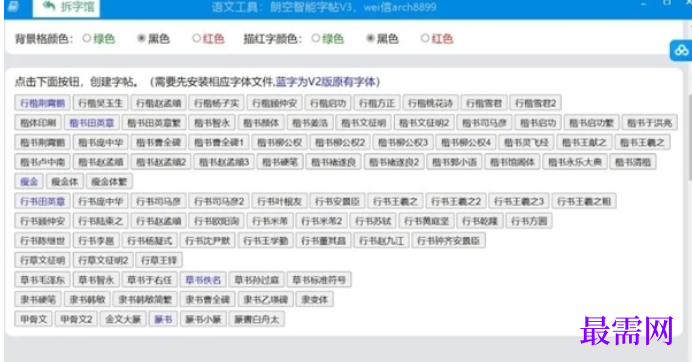Select 红色 for 背景格颜色
Image resolution: width=692 pixels, height=362 pixels.
[x=196, y=38]
